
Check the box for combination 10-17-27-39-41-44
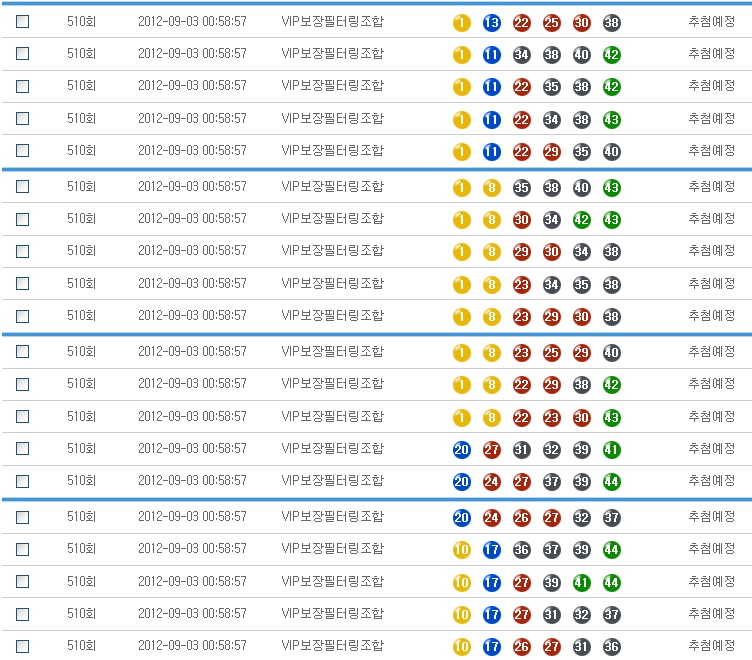click(22, 582)
